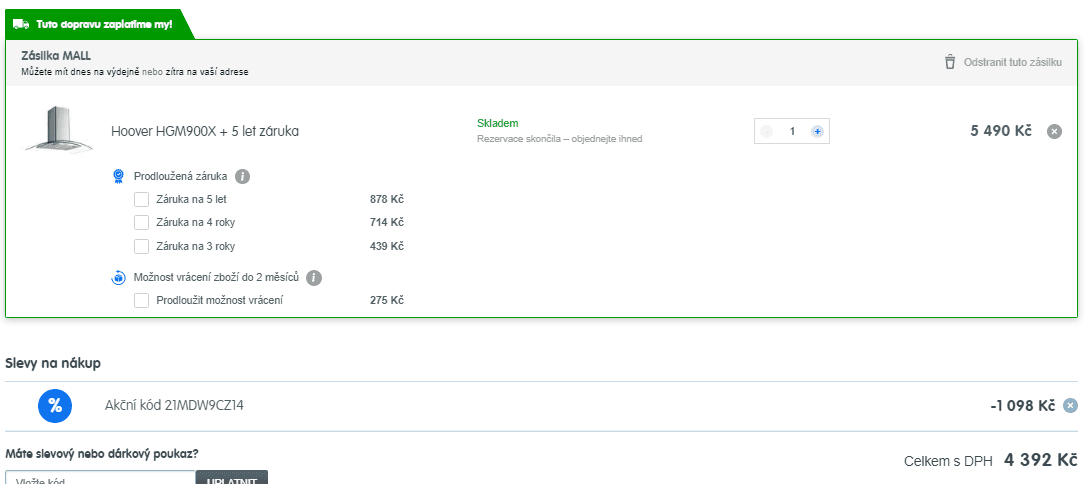1089x484 pixels.
Task: Click the item price 5 490 Kč
Action: point(1001,131)
